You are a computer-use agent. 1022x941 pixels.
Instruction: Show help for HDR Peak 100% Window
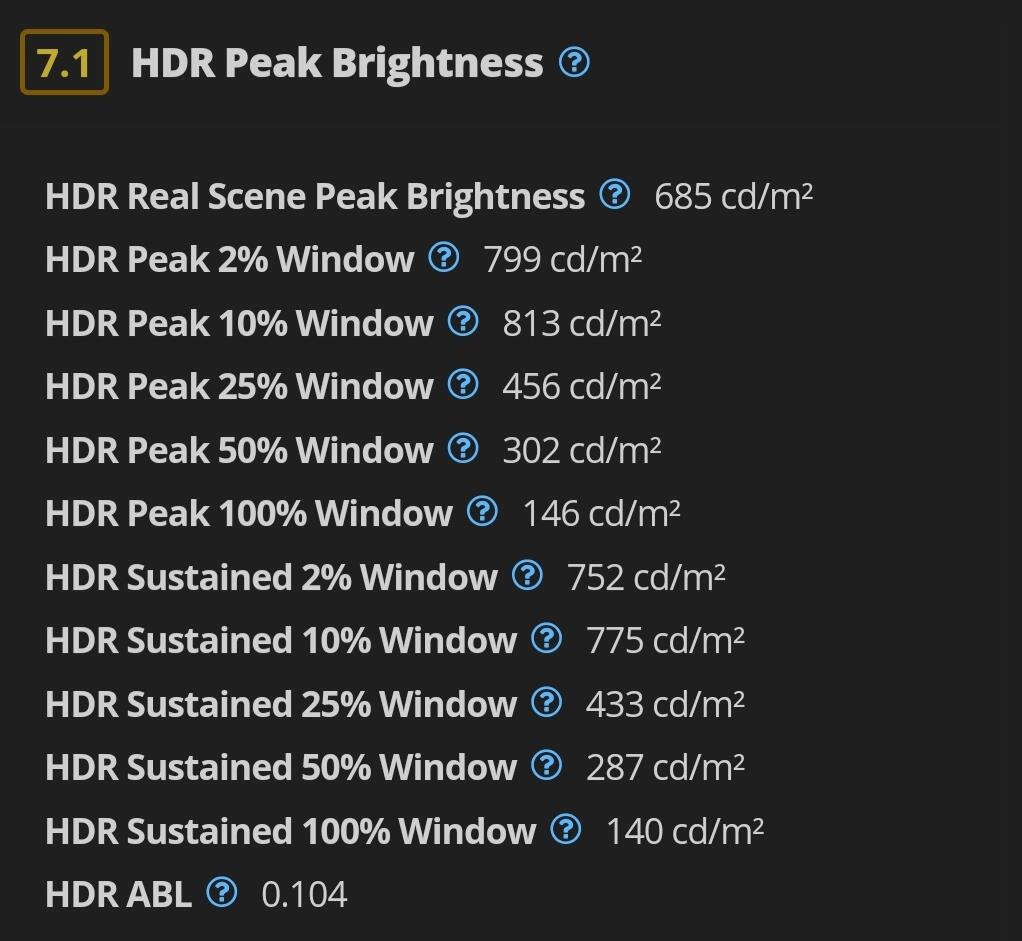tap(483, 512)
